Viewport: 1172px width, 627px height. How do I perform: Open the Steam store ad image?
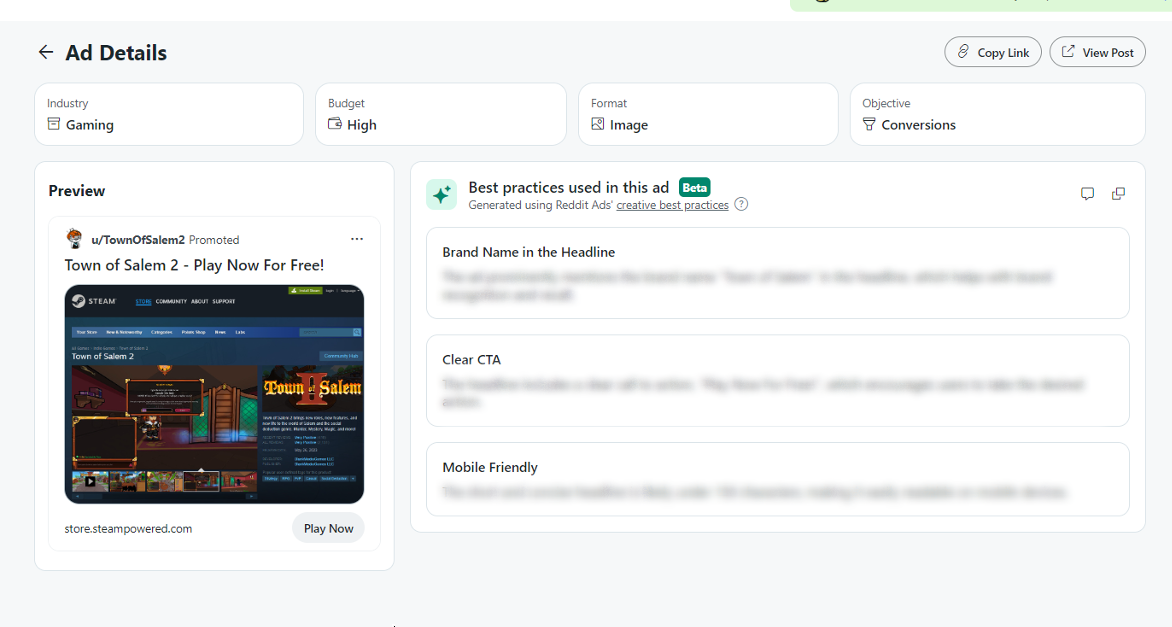pos(215,394)
